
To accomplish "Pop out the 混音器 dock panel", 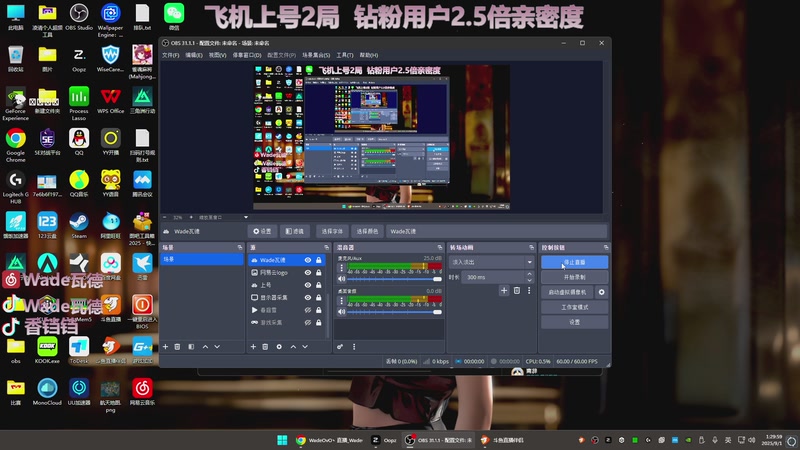I will coord(440,247).
